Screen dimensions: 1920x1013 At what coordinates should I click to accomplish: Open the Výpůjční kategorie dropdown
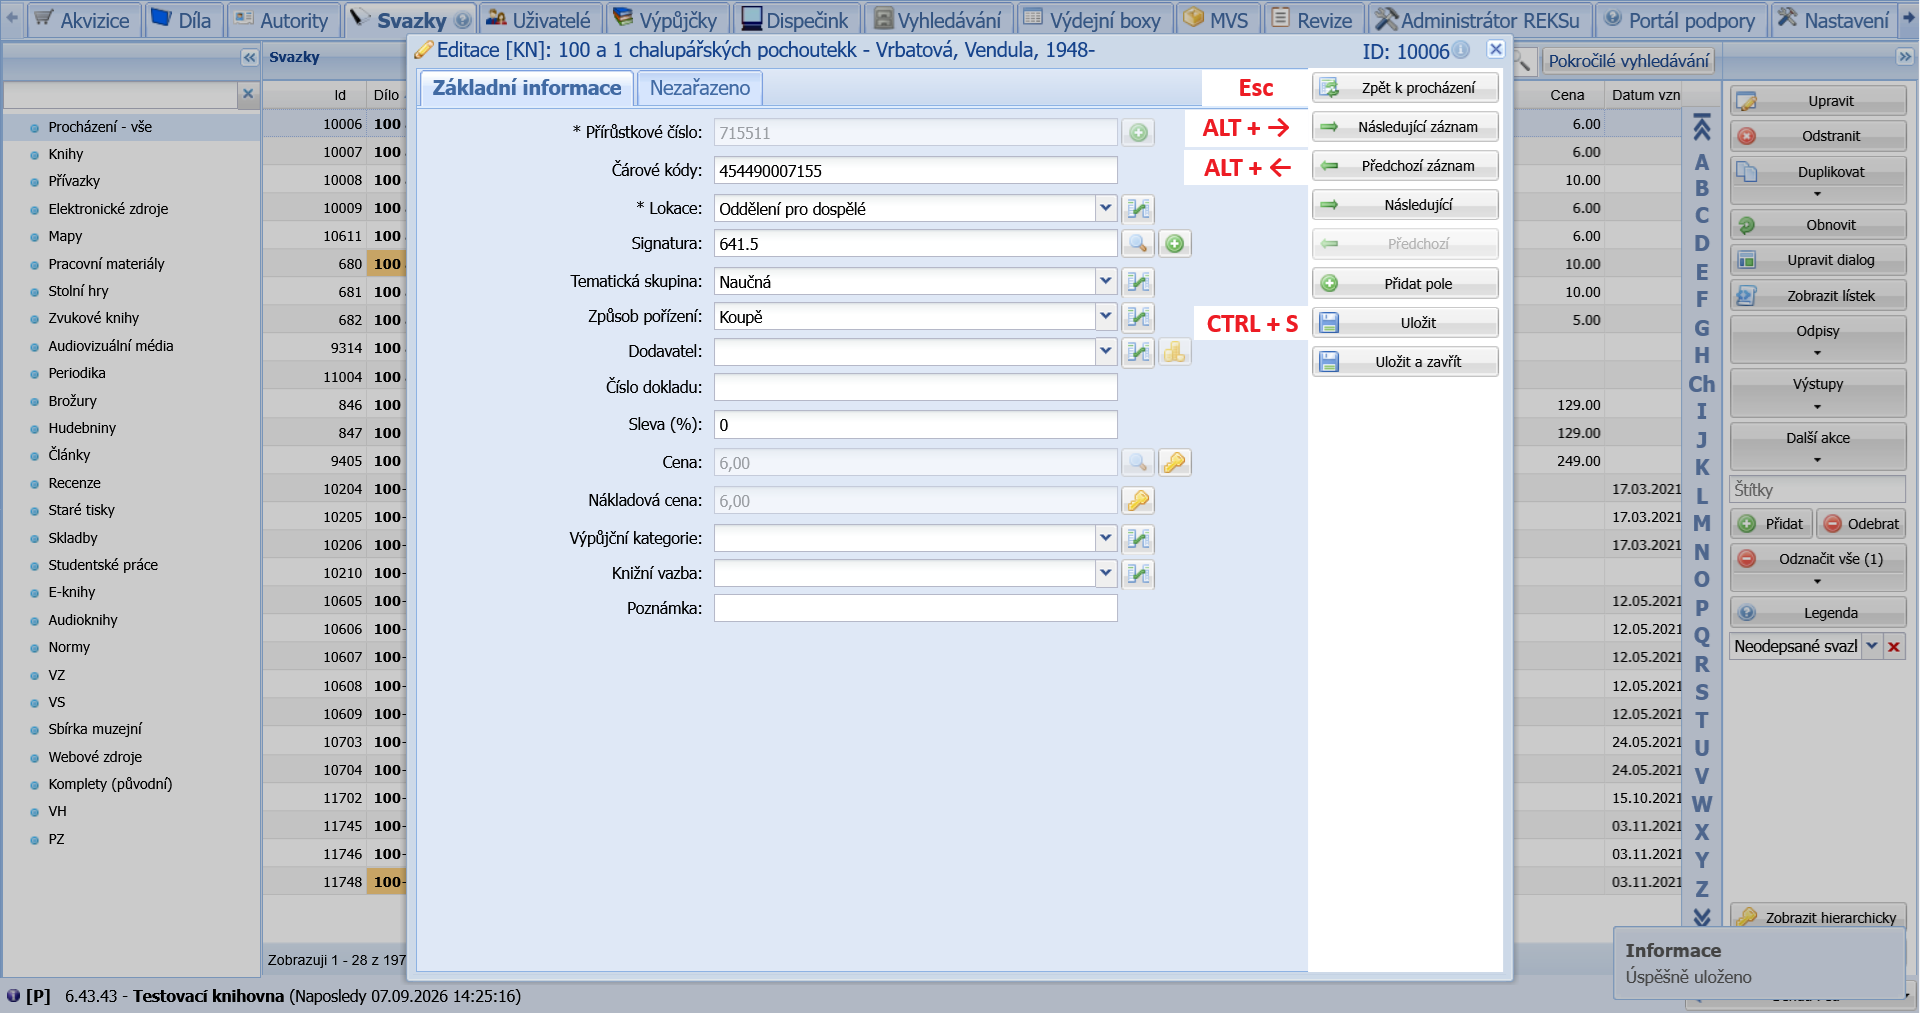(x=1105, y=539)
